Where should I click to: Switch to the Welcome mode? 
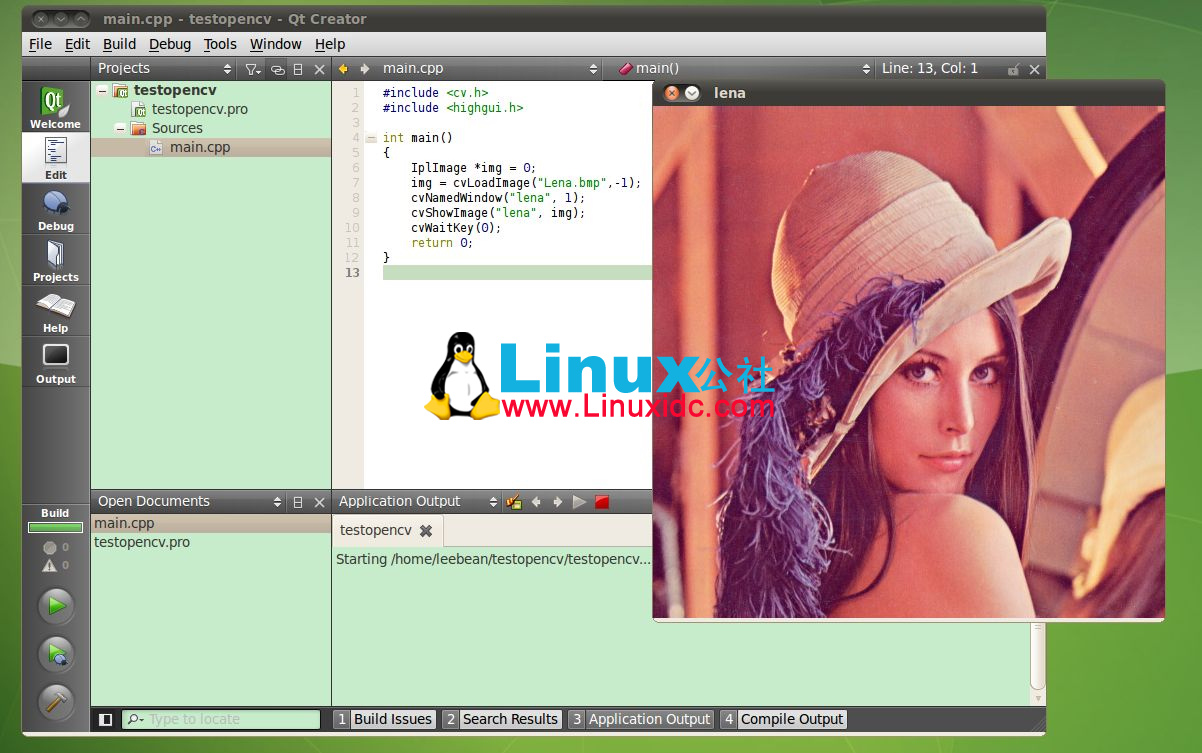[55, 105]
